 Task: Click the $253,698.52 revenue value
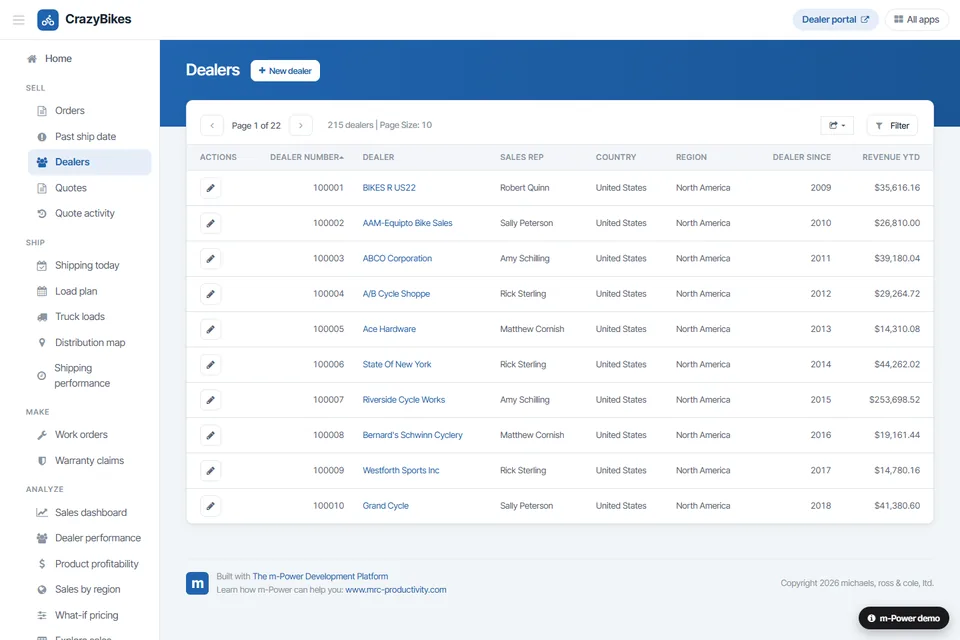click(894, 400)
